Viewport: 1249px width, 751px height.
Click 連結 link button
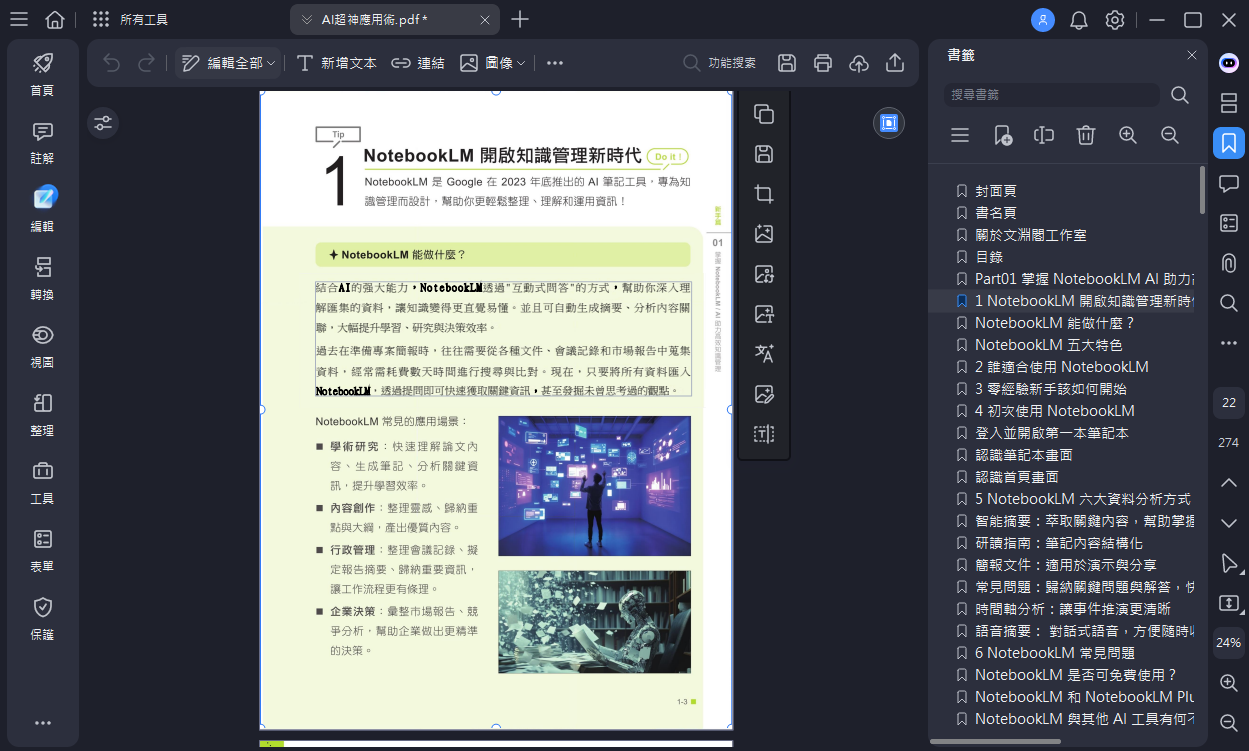(x=417, y=63)
